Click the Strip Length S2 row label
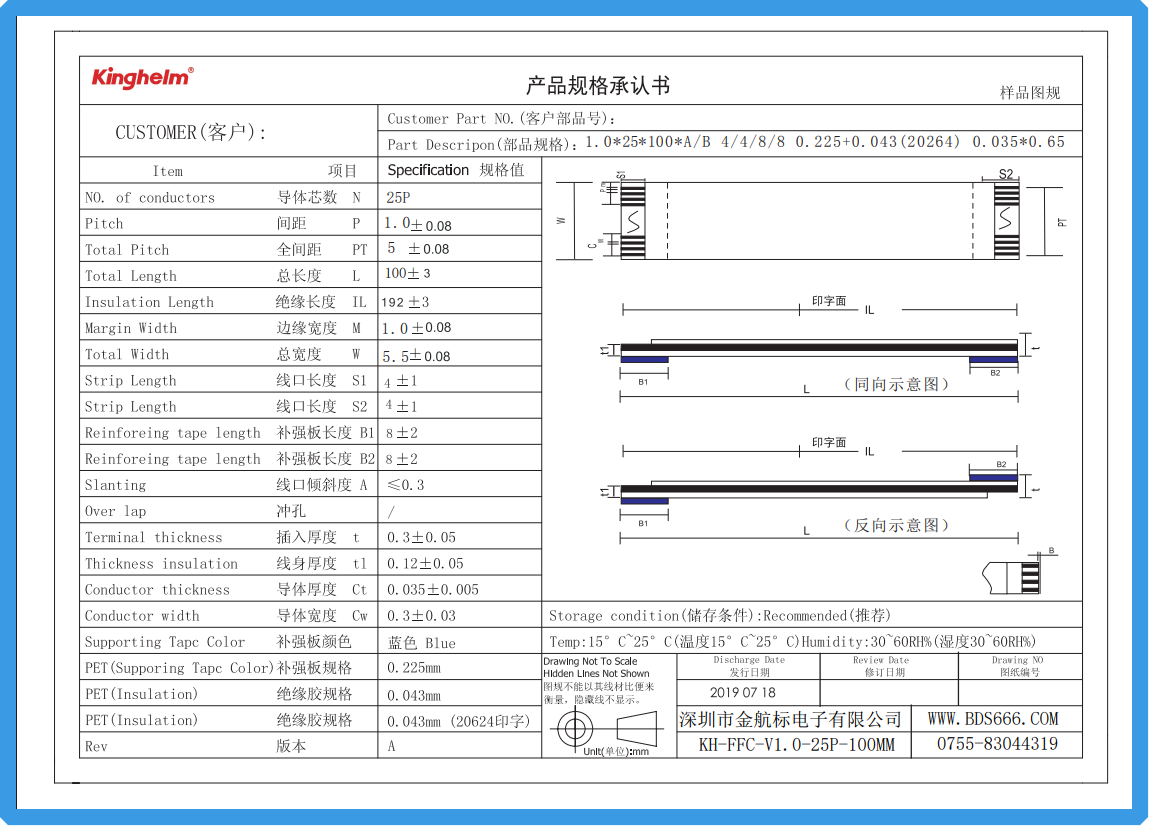 tap(225, 407)
